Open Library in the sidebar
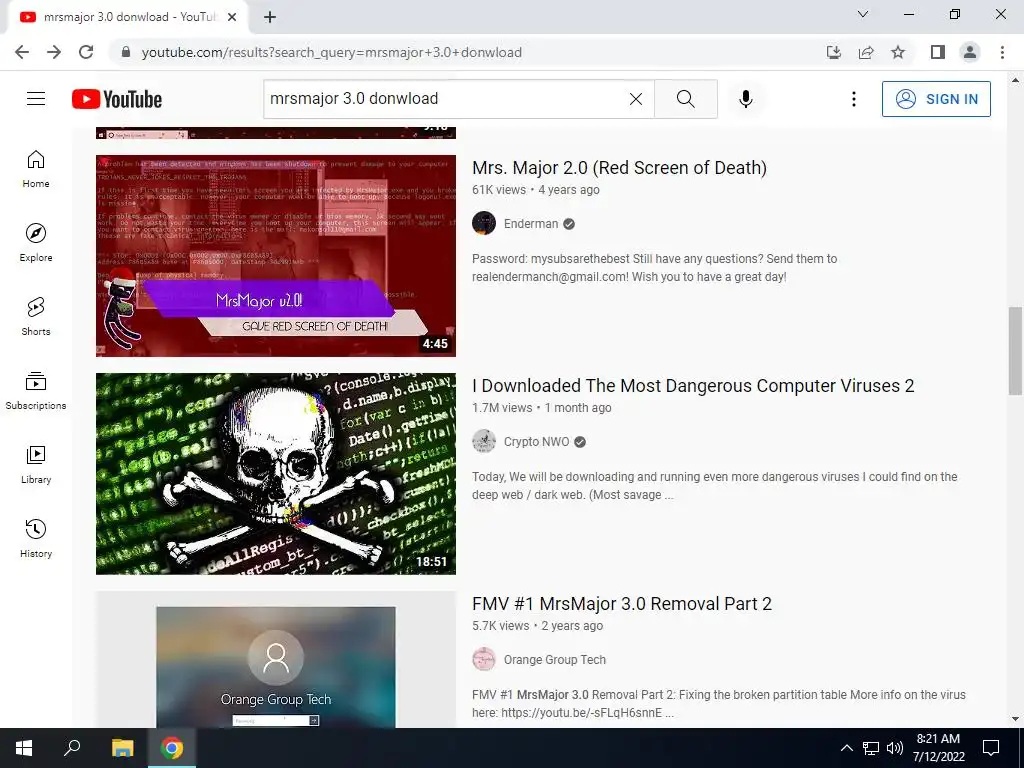The width and height of the screenshot is (1024, 768). (x=36, y=464)
